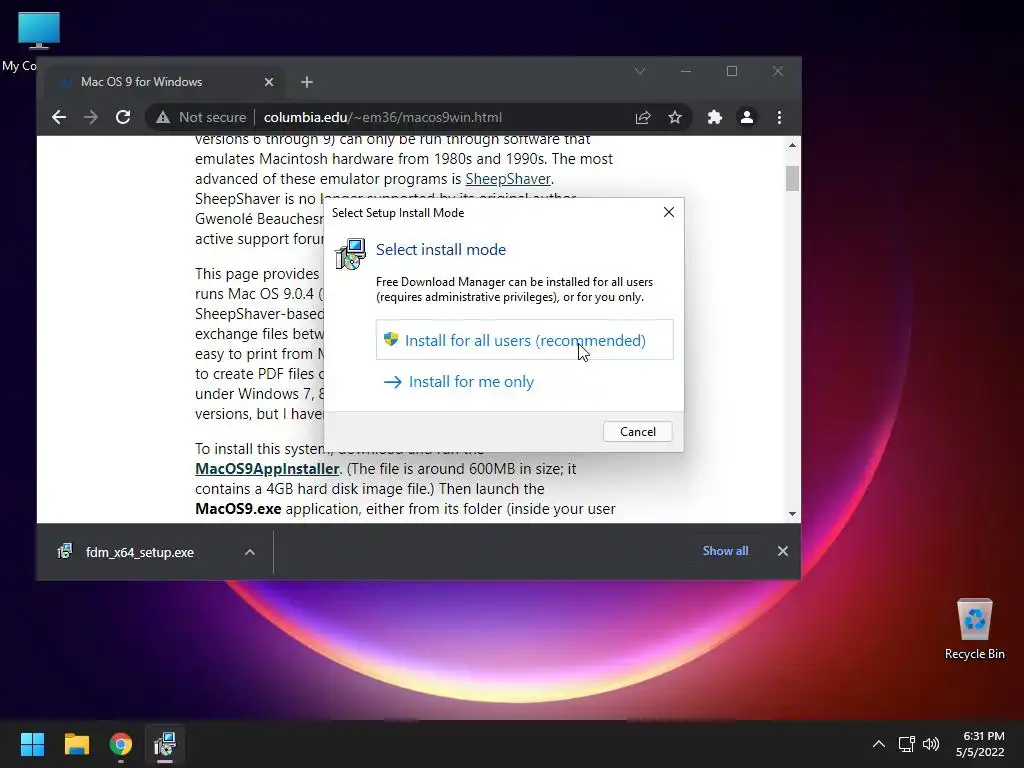
Task: Open Chrome extensions puzzle icon
Action: tap(714, 118)
